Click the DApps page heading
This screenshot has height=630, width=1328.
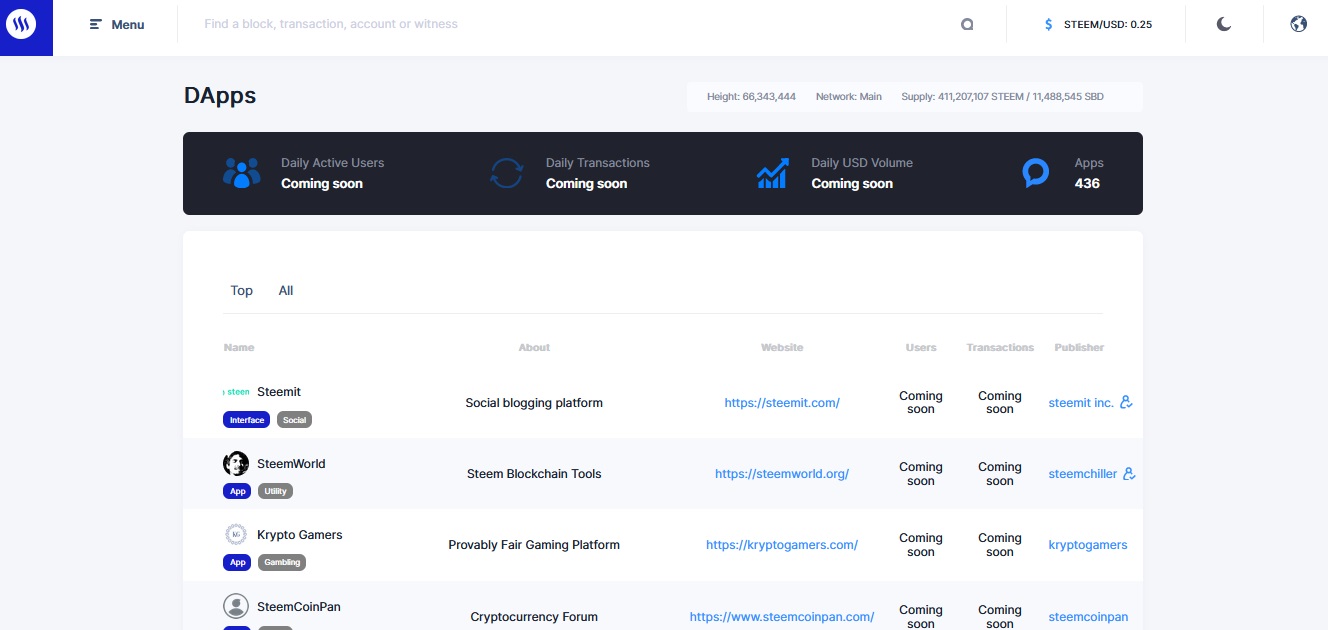point(220,96)
